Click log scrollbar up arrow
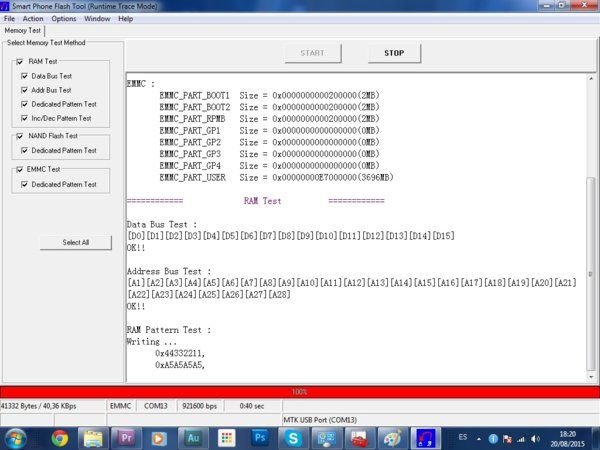The height and width of the screenshot is (450, 600). point(591,79)
